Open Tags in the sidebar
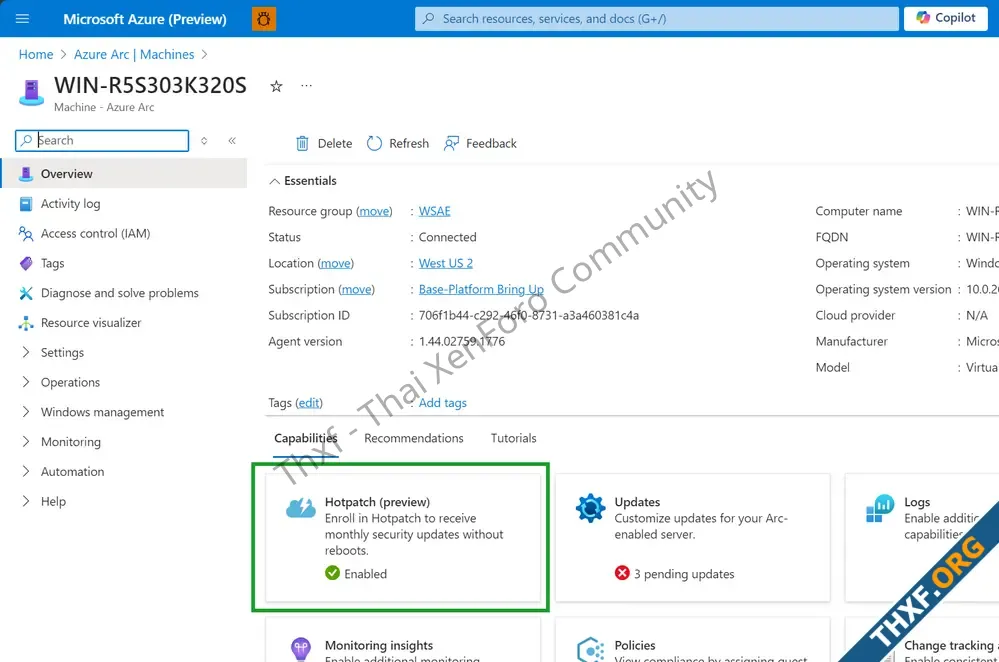The height and width of the screenshot is (662, 999). [x=52, y=263]
